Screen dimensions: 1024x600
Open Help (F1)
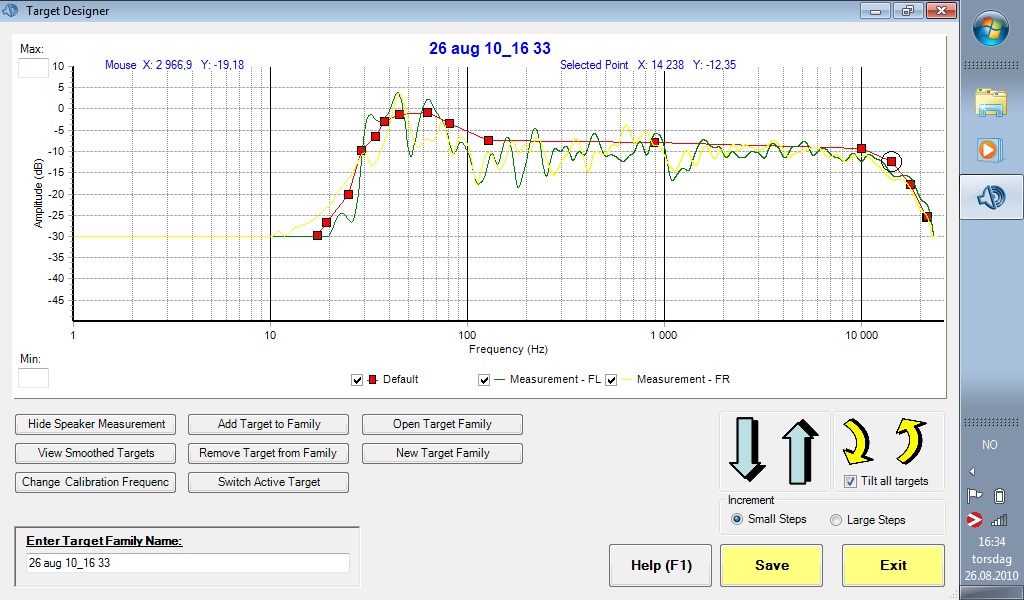[x=660, y=565]
